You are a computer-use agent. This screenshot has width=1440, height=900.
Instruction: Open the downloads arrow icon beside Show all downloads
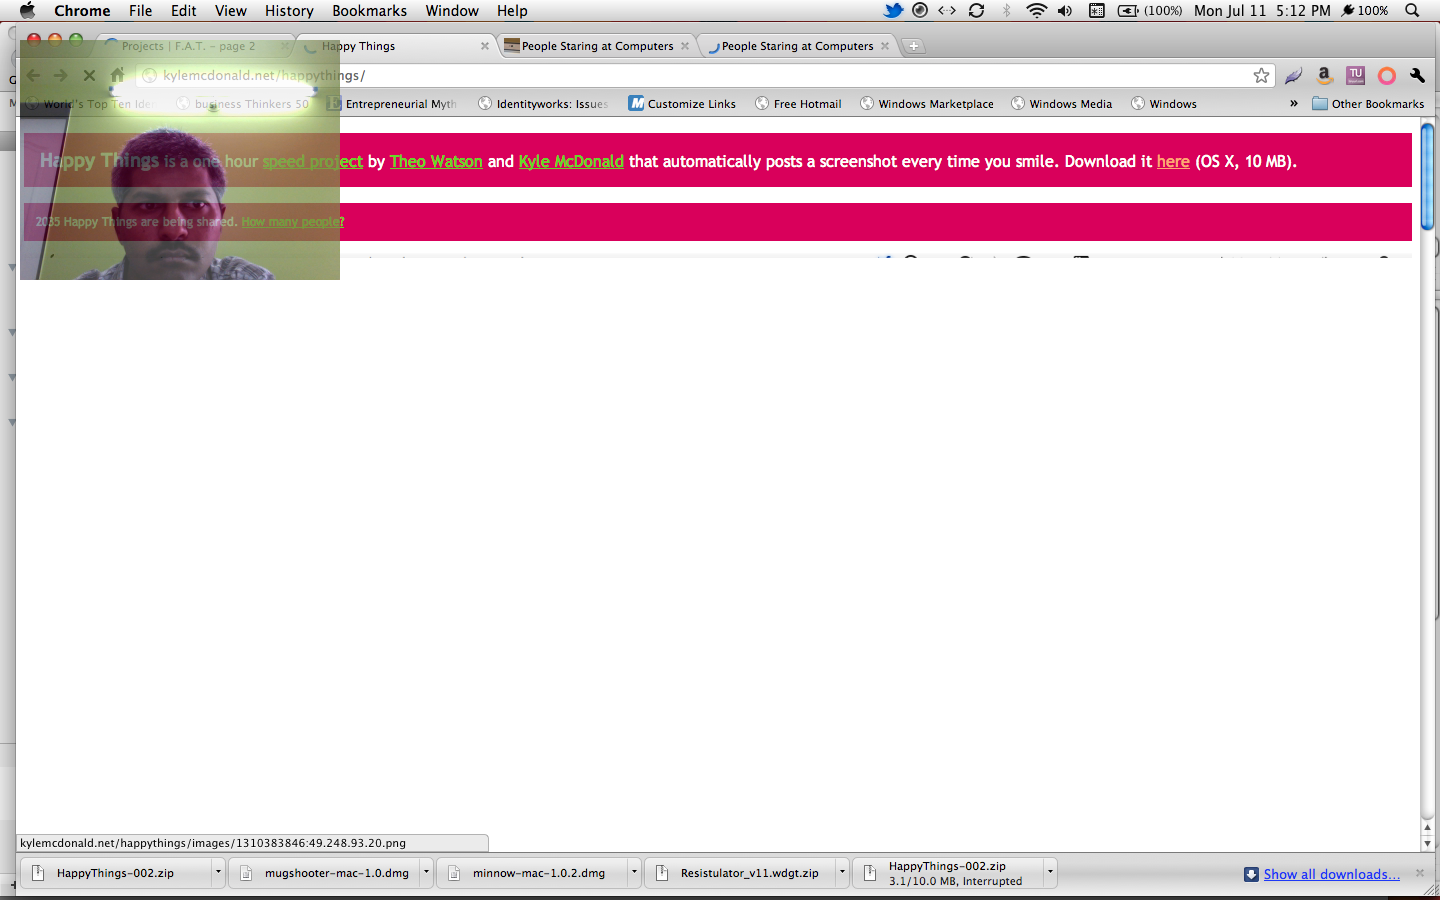[x=1251, y=874]
